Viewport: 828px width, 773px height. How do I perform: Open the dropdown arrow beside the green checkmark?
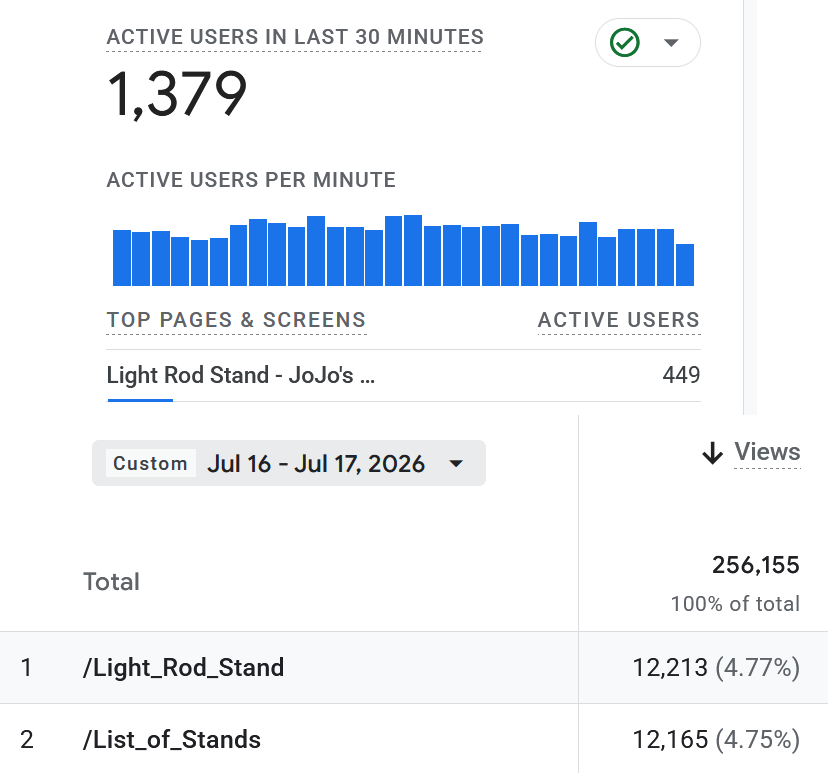click(671, 43)
